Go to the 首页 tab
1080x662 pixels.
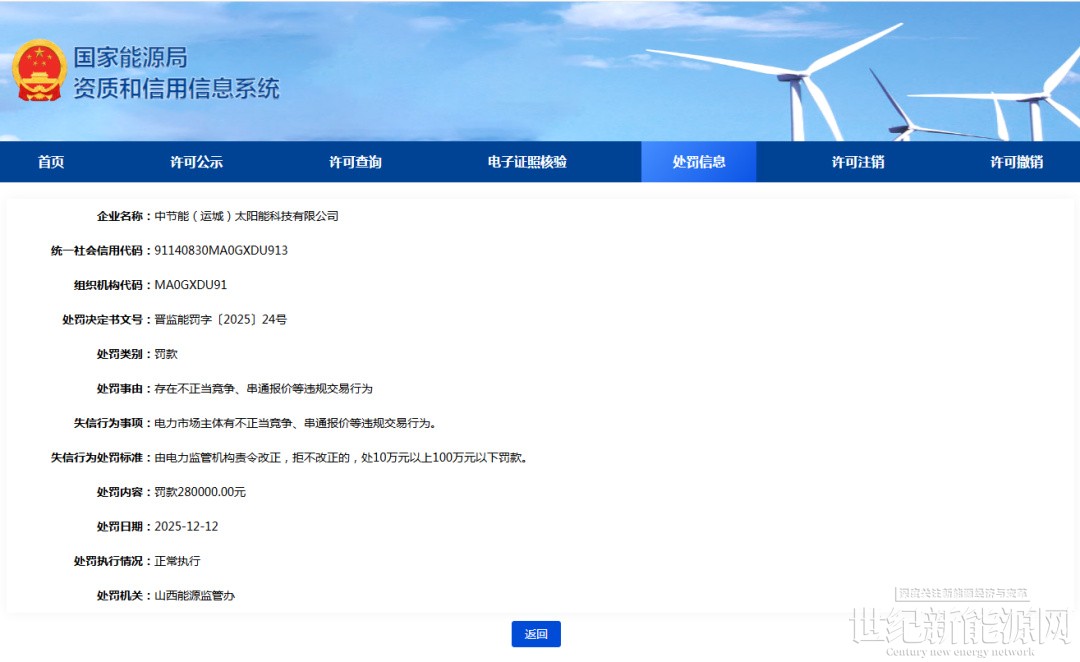tap(51, 162)
